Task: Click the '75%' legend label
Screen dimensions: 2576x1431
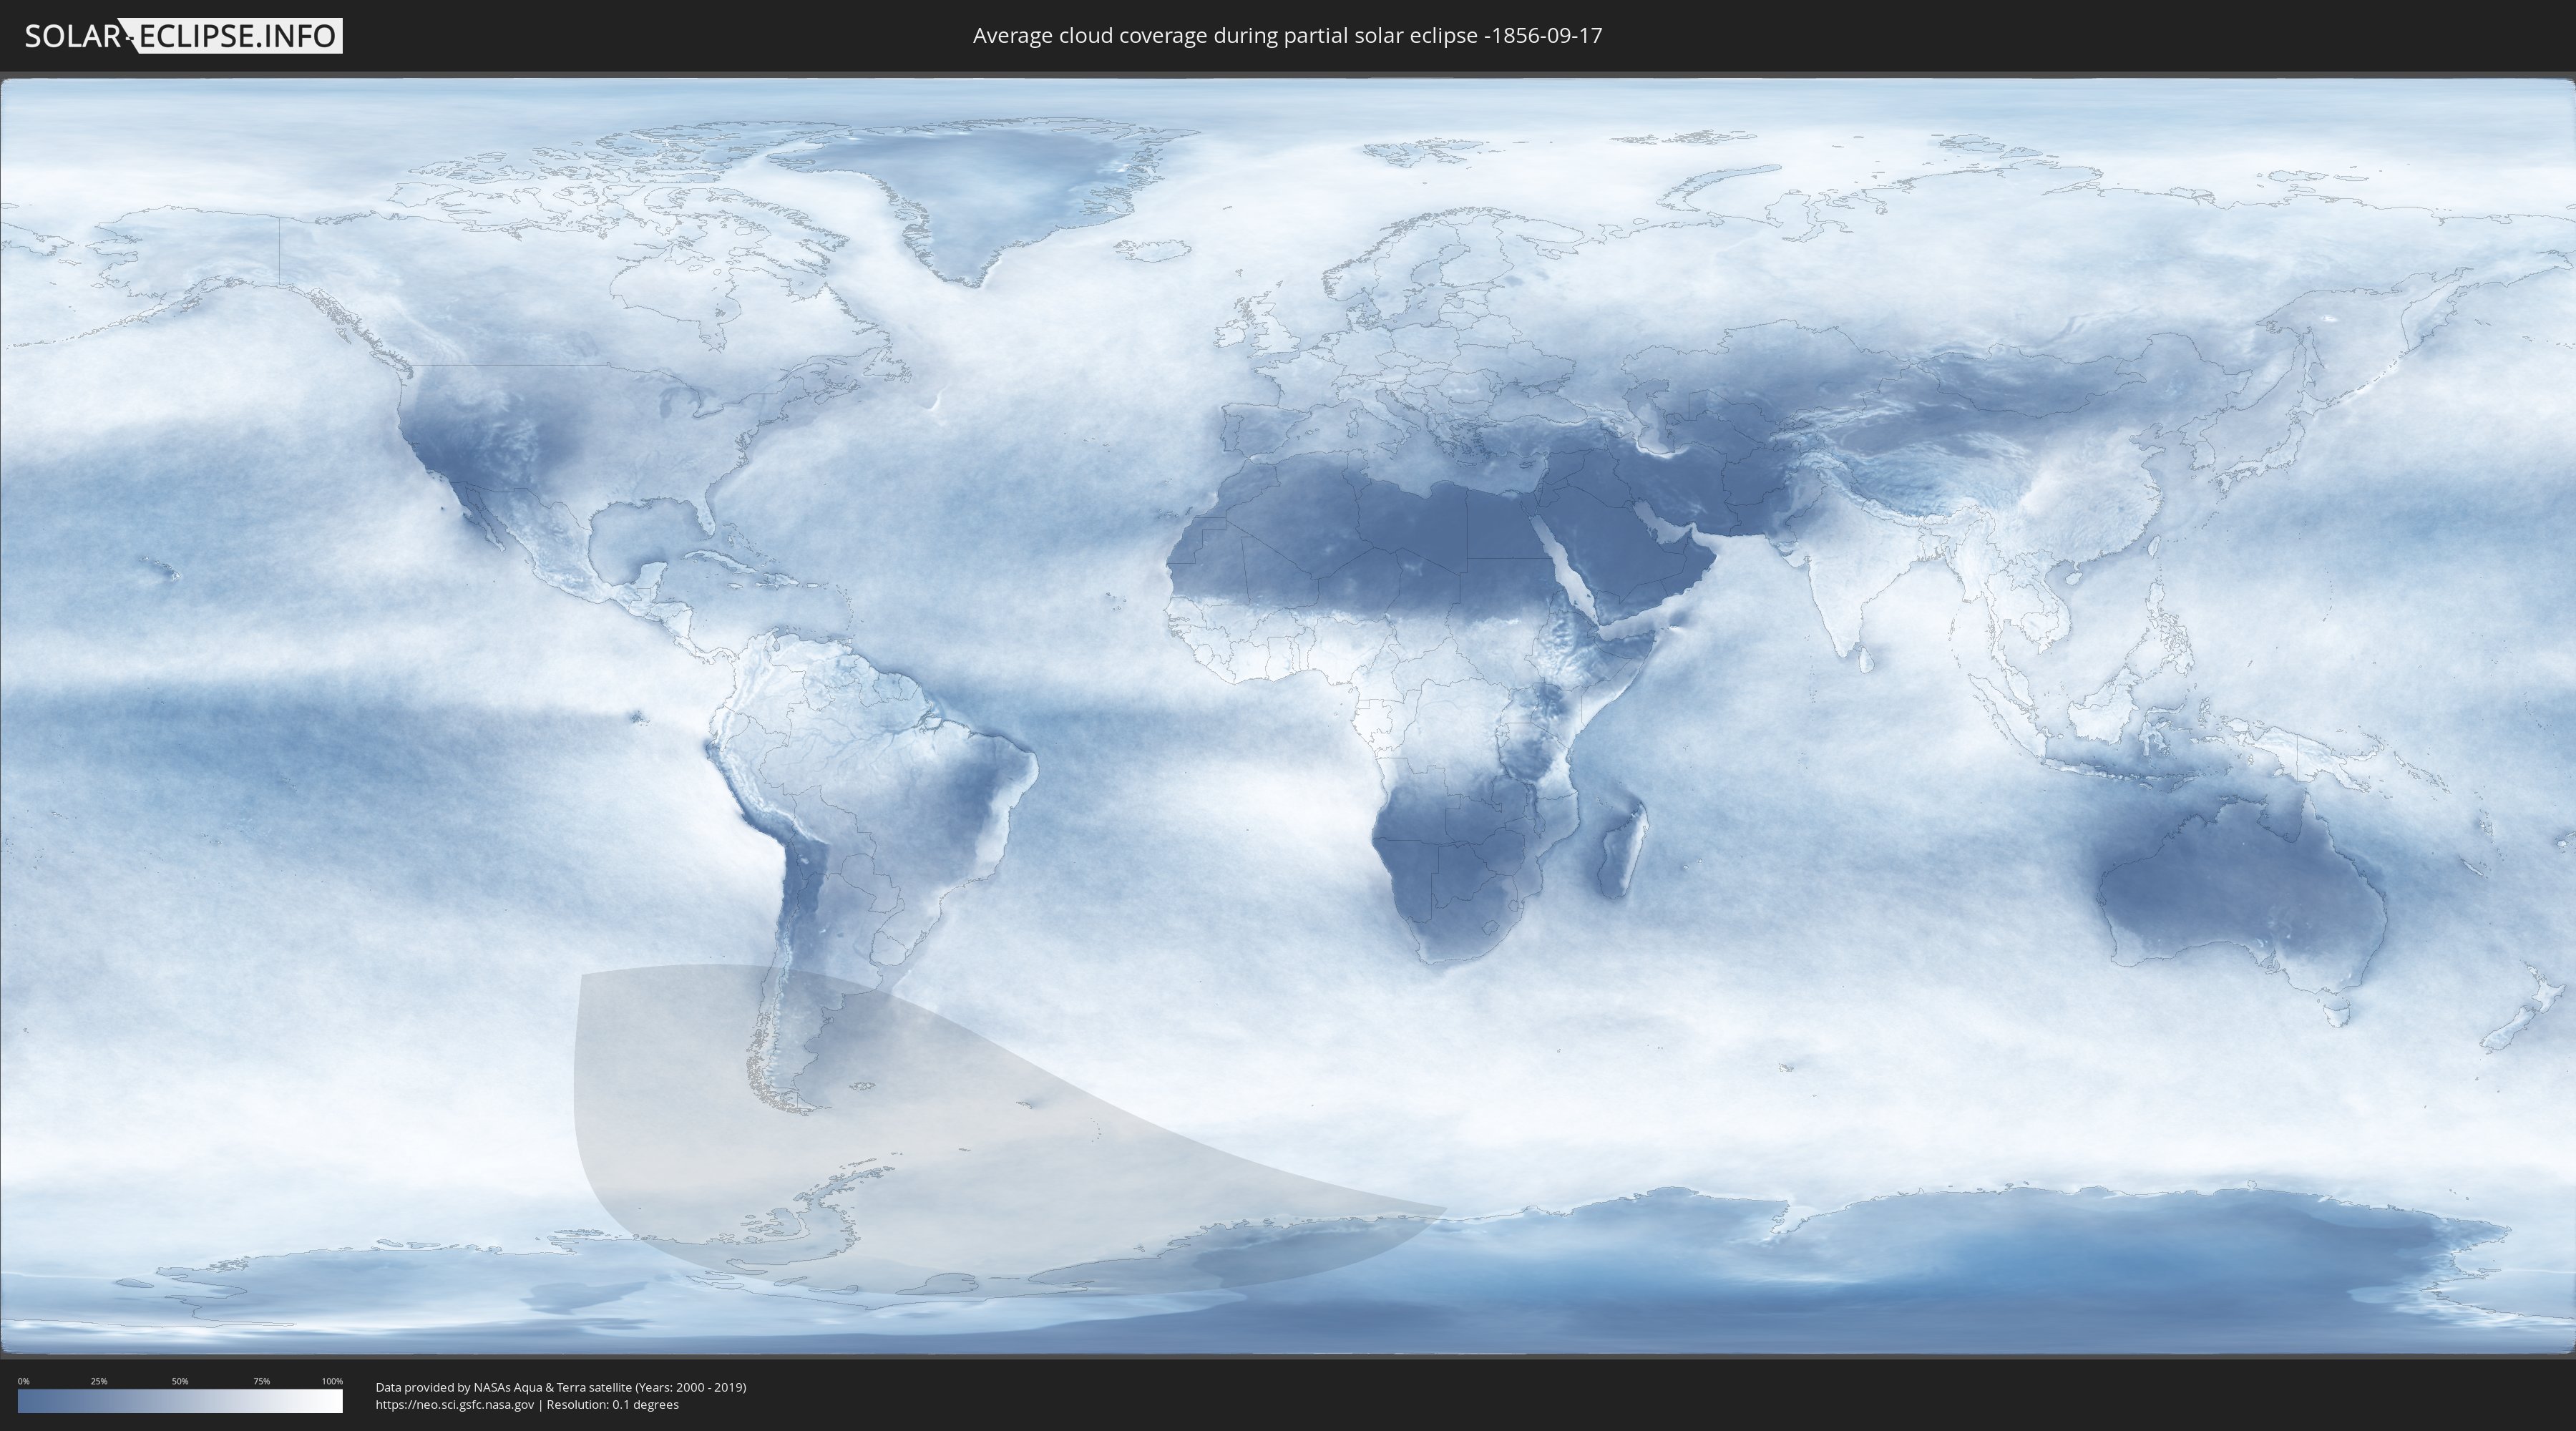Action: click(x=261, y=1381)
